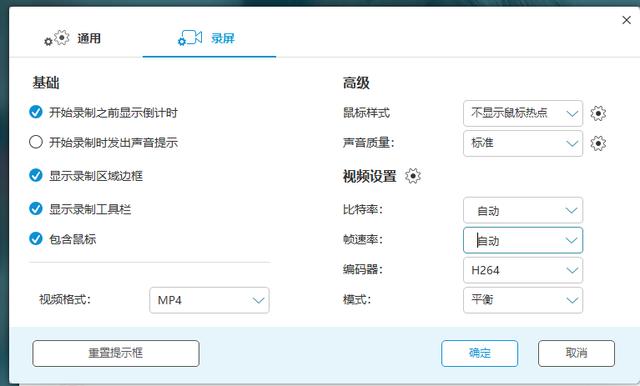Click the gear next to 视频设置
Screen dimensions: 640x386
pos(413,176)
